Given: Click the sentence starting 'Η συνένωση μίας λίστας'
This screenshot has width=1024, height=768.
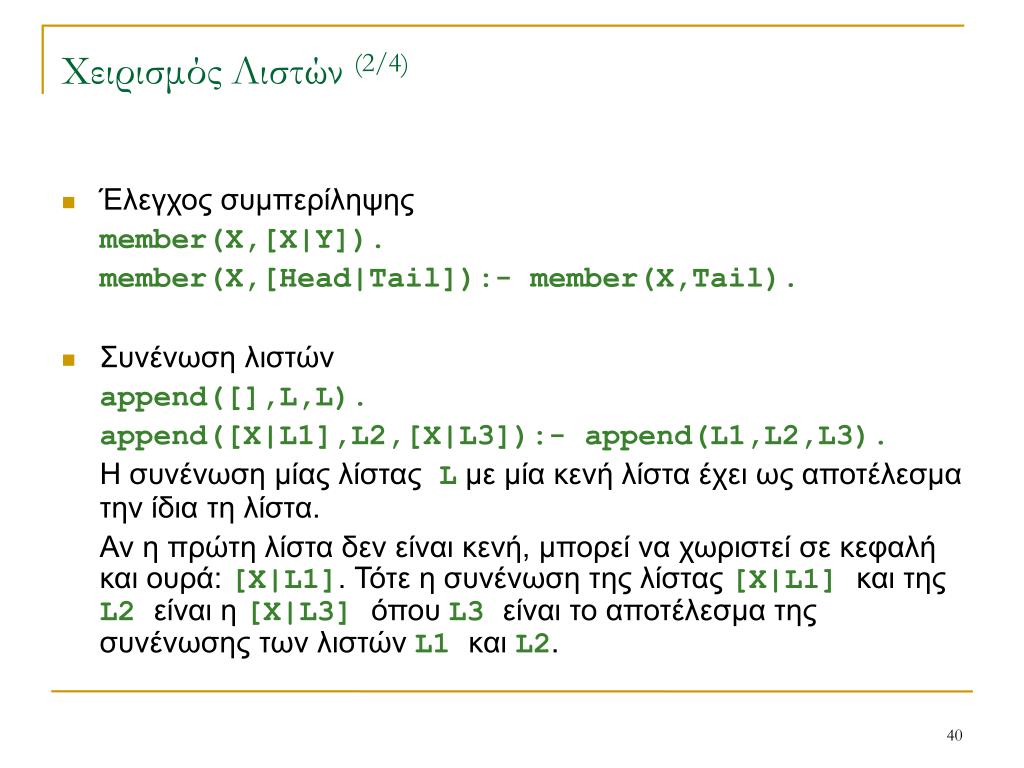Looking at the screenshot, I should [530, 475].
